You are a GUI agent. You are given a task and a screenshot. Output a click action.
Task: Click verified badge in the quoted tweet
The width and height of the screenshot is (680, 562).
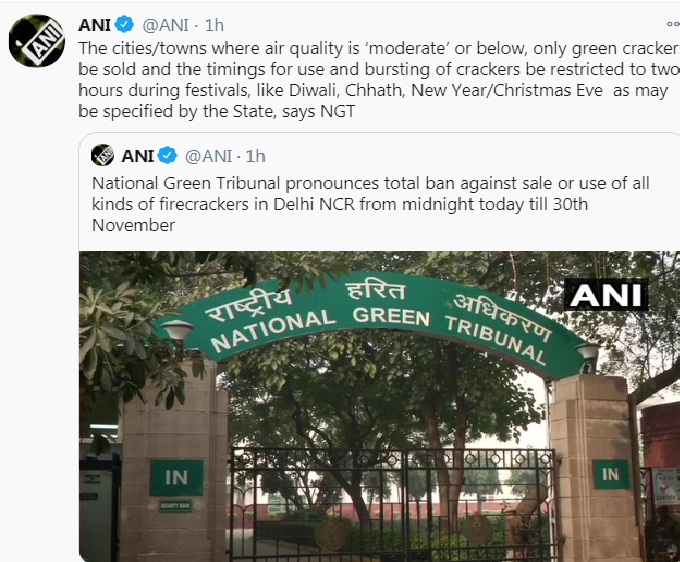point(167,155)
